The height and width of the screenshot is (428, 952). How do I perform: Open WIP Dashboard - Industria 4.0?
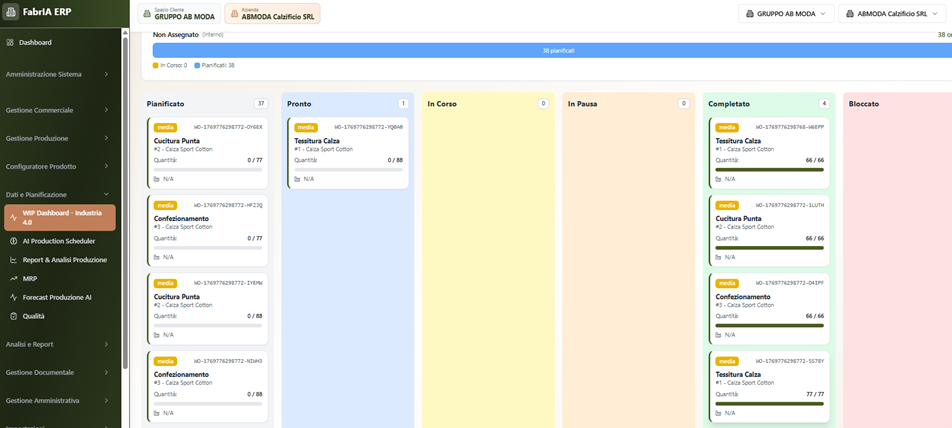[x=60, y=218]
